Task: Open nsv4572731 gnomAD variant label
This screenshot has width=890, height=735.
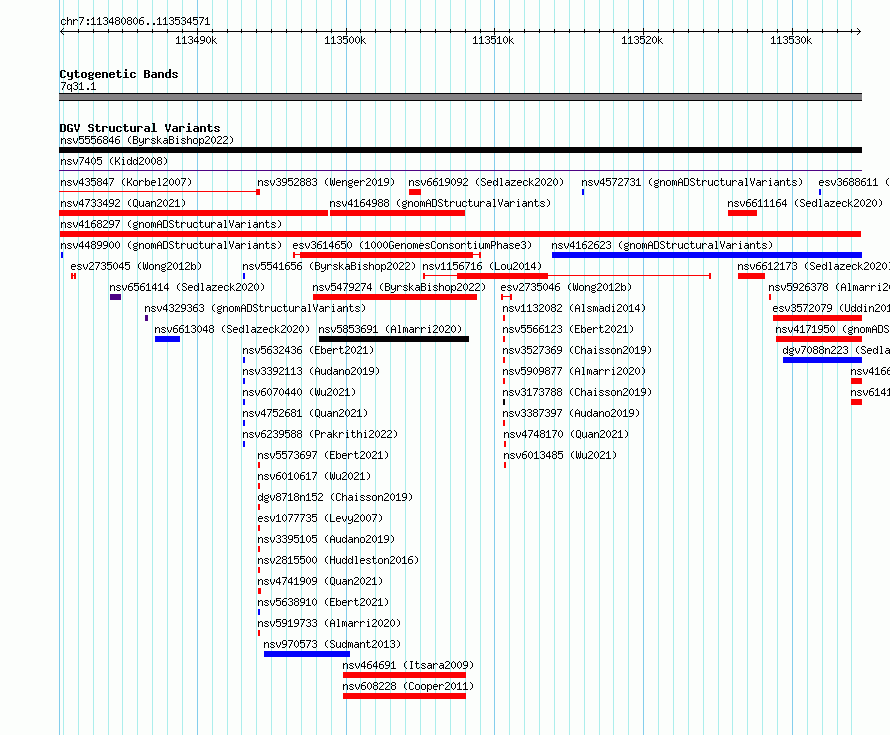Action: pyautogui.click(x=692, y=182)
